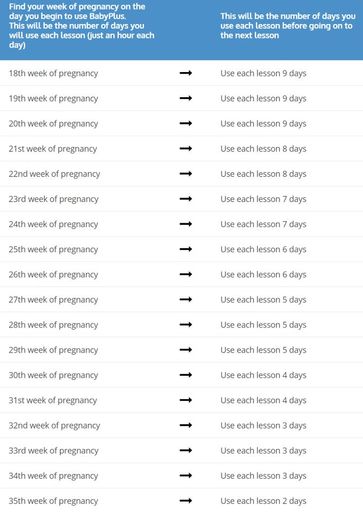Click the arrow next to 32nd week of pregnancy
Image resolution: width=363 pixels, height=512 pixels.
(186, 425)
